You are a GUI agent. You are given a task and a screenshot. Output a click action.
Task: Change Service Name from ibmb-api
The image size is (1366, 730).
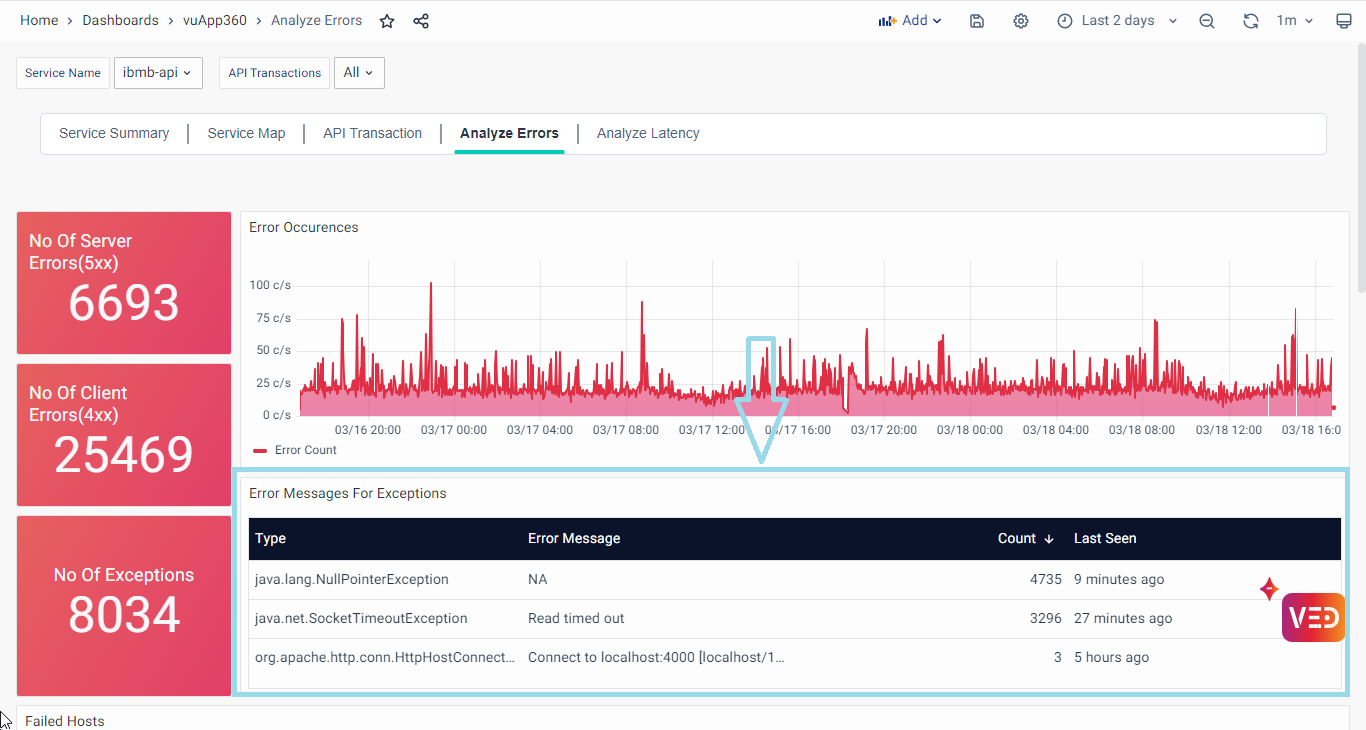pyautogui.click(x=158, y=73)
